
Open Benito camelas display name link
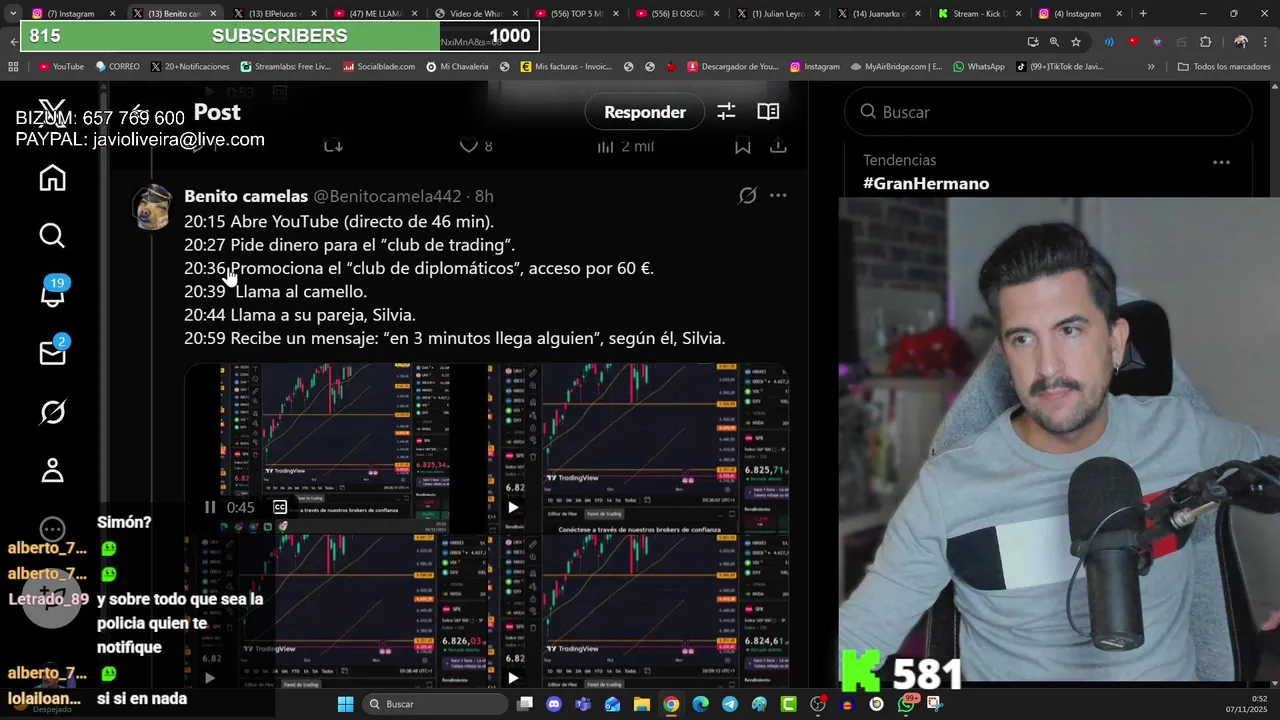pyautogui.click(x=246, y=196)
